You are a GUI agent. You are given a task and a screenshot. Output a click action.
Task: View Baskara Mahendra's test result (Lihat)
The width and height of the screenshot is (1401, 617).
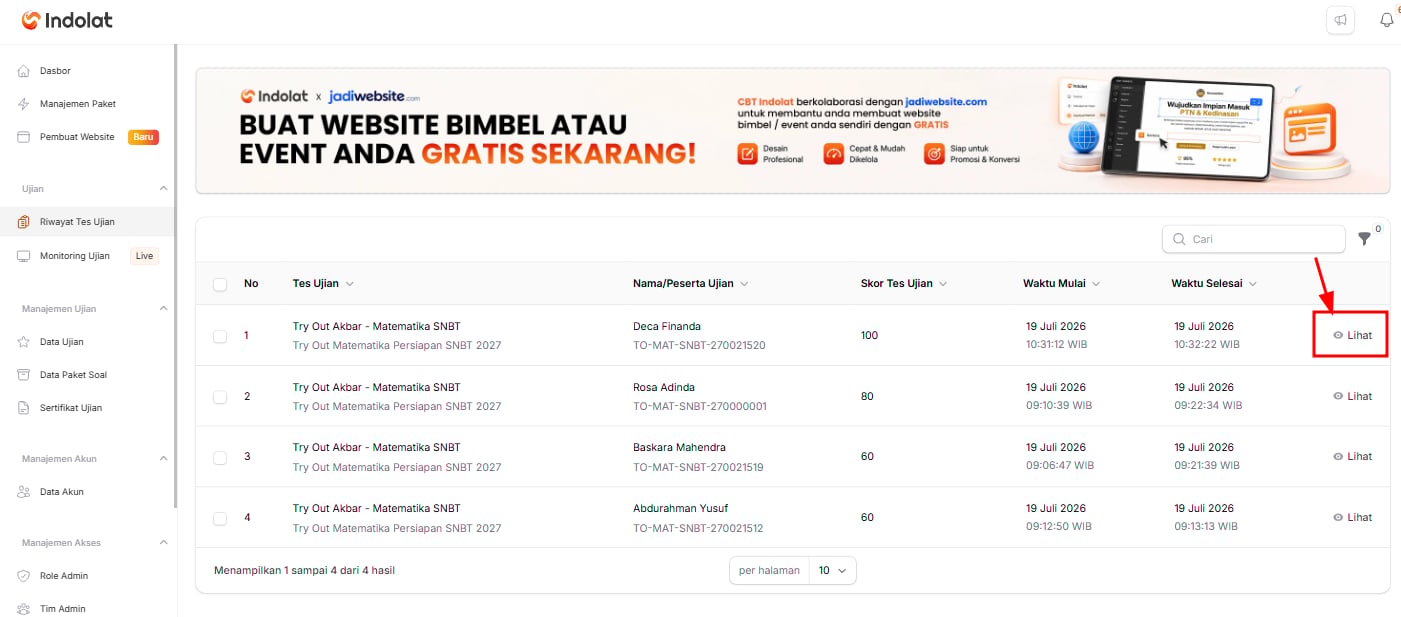pos(1352,456)
